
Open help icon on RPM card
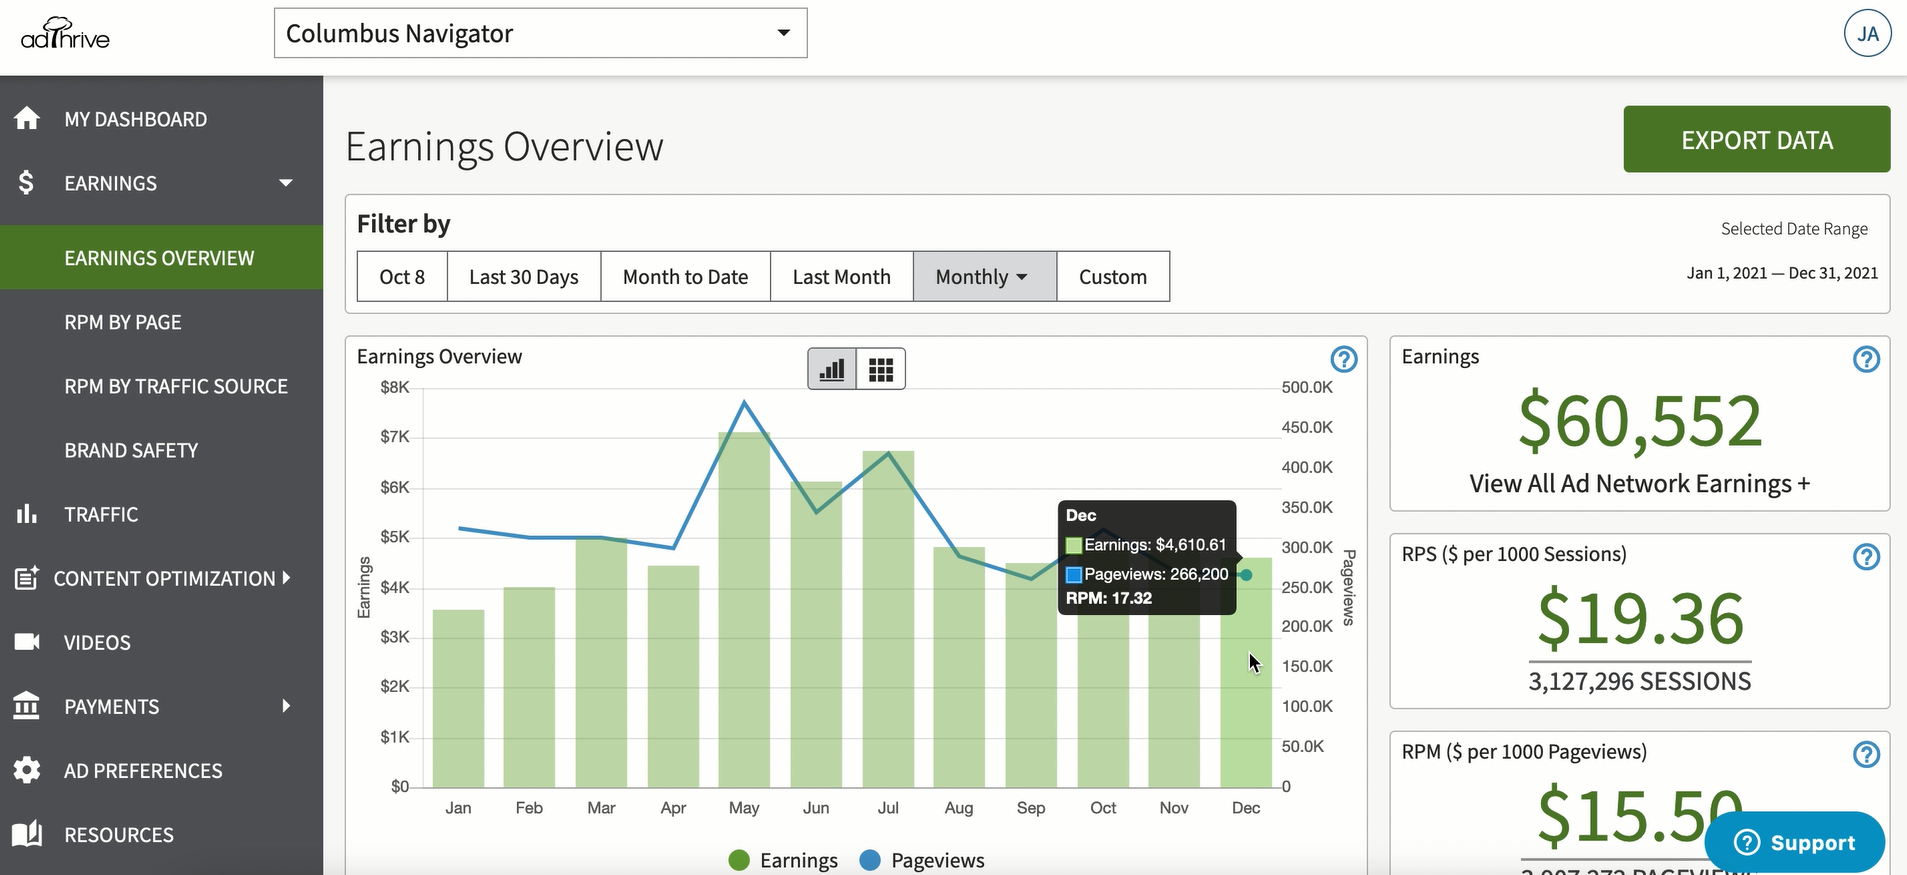(1866, 754)
